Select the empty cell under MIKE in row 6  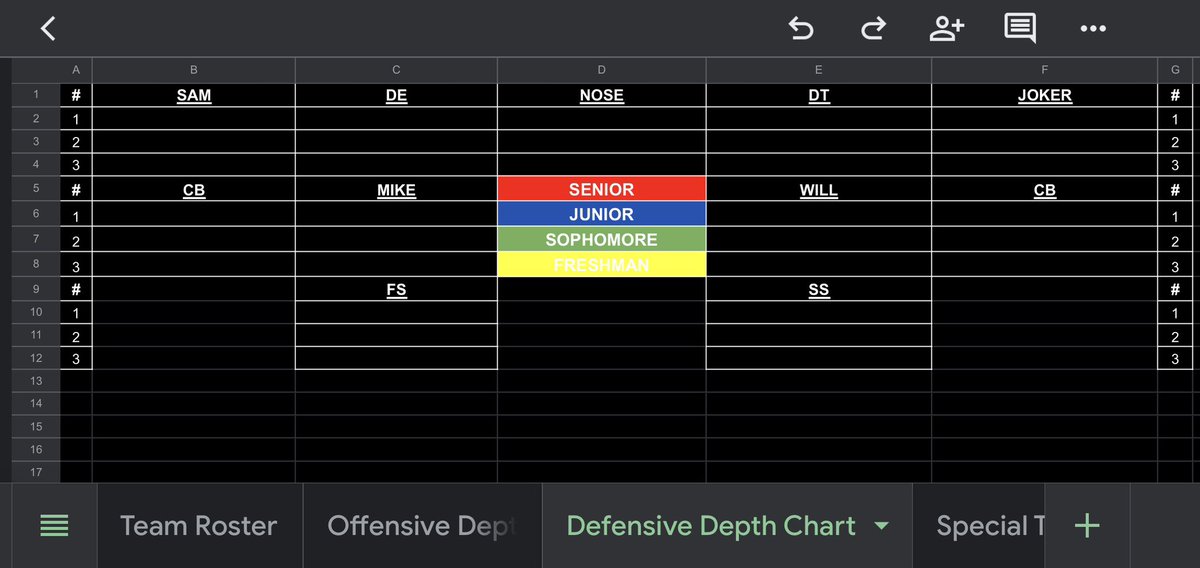tap(396, 214)
